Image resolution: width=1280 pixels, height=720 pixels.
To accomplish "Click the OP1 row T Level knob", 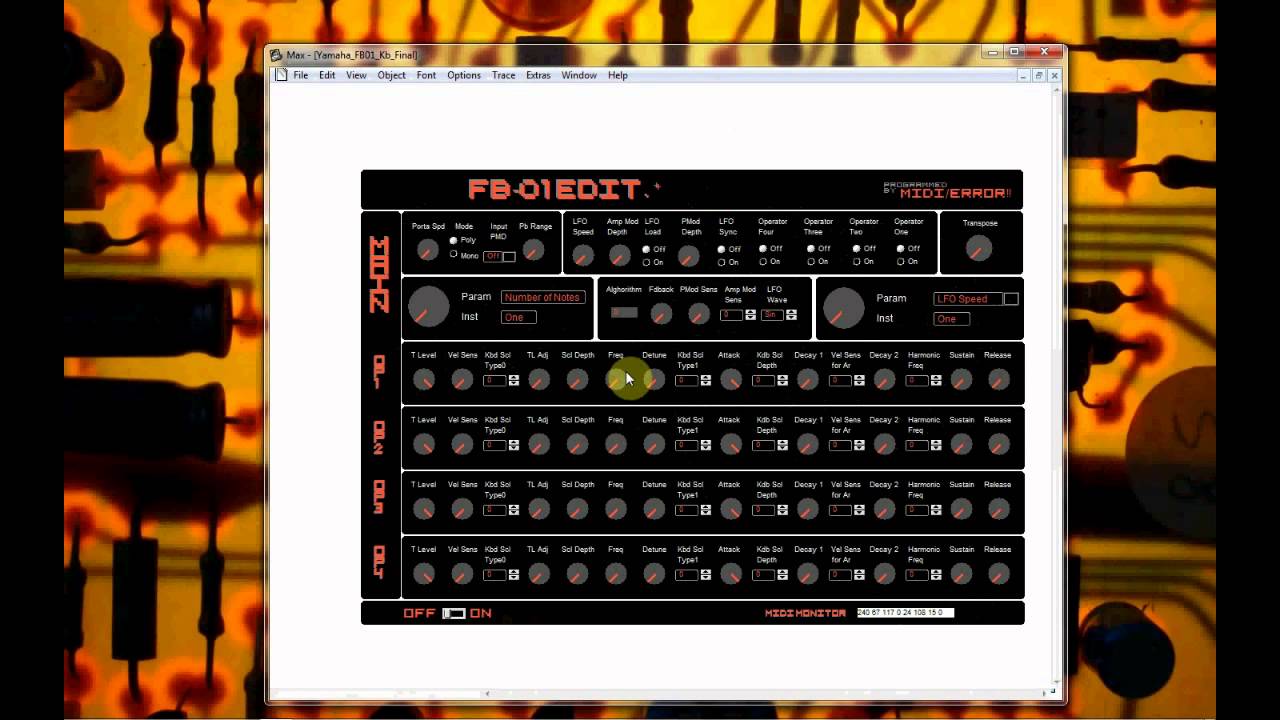I will pos(423,379).
